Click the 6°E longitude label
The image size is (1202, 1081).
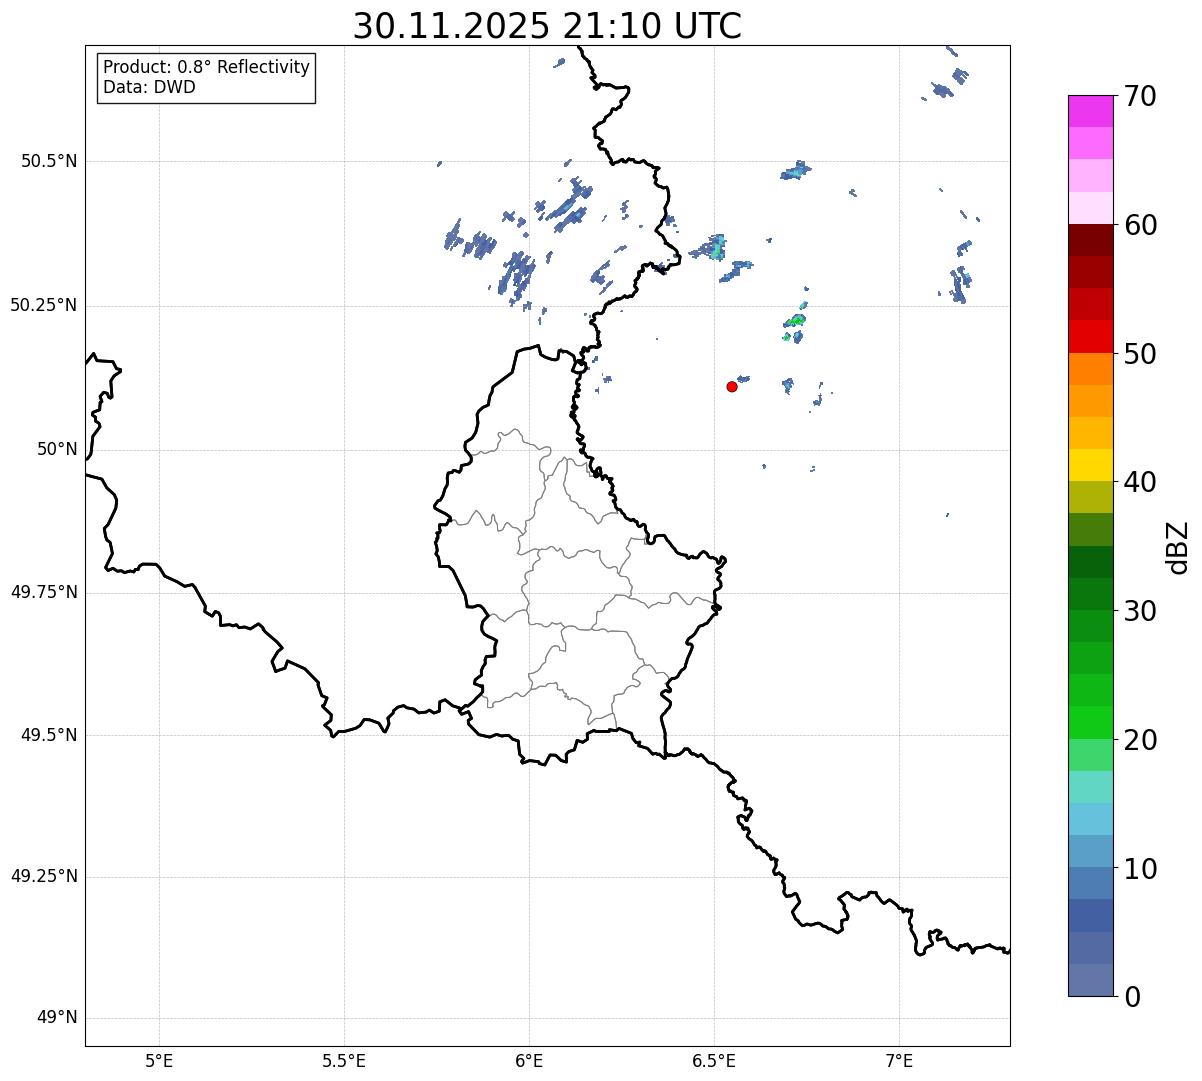(x=529, y=1060)
